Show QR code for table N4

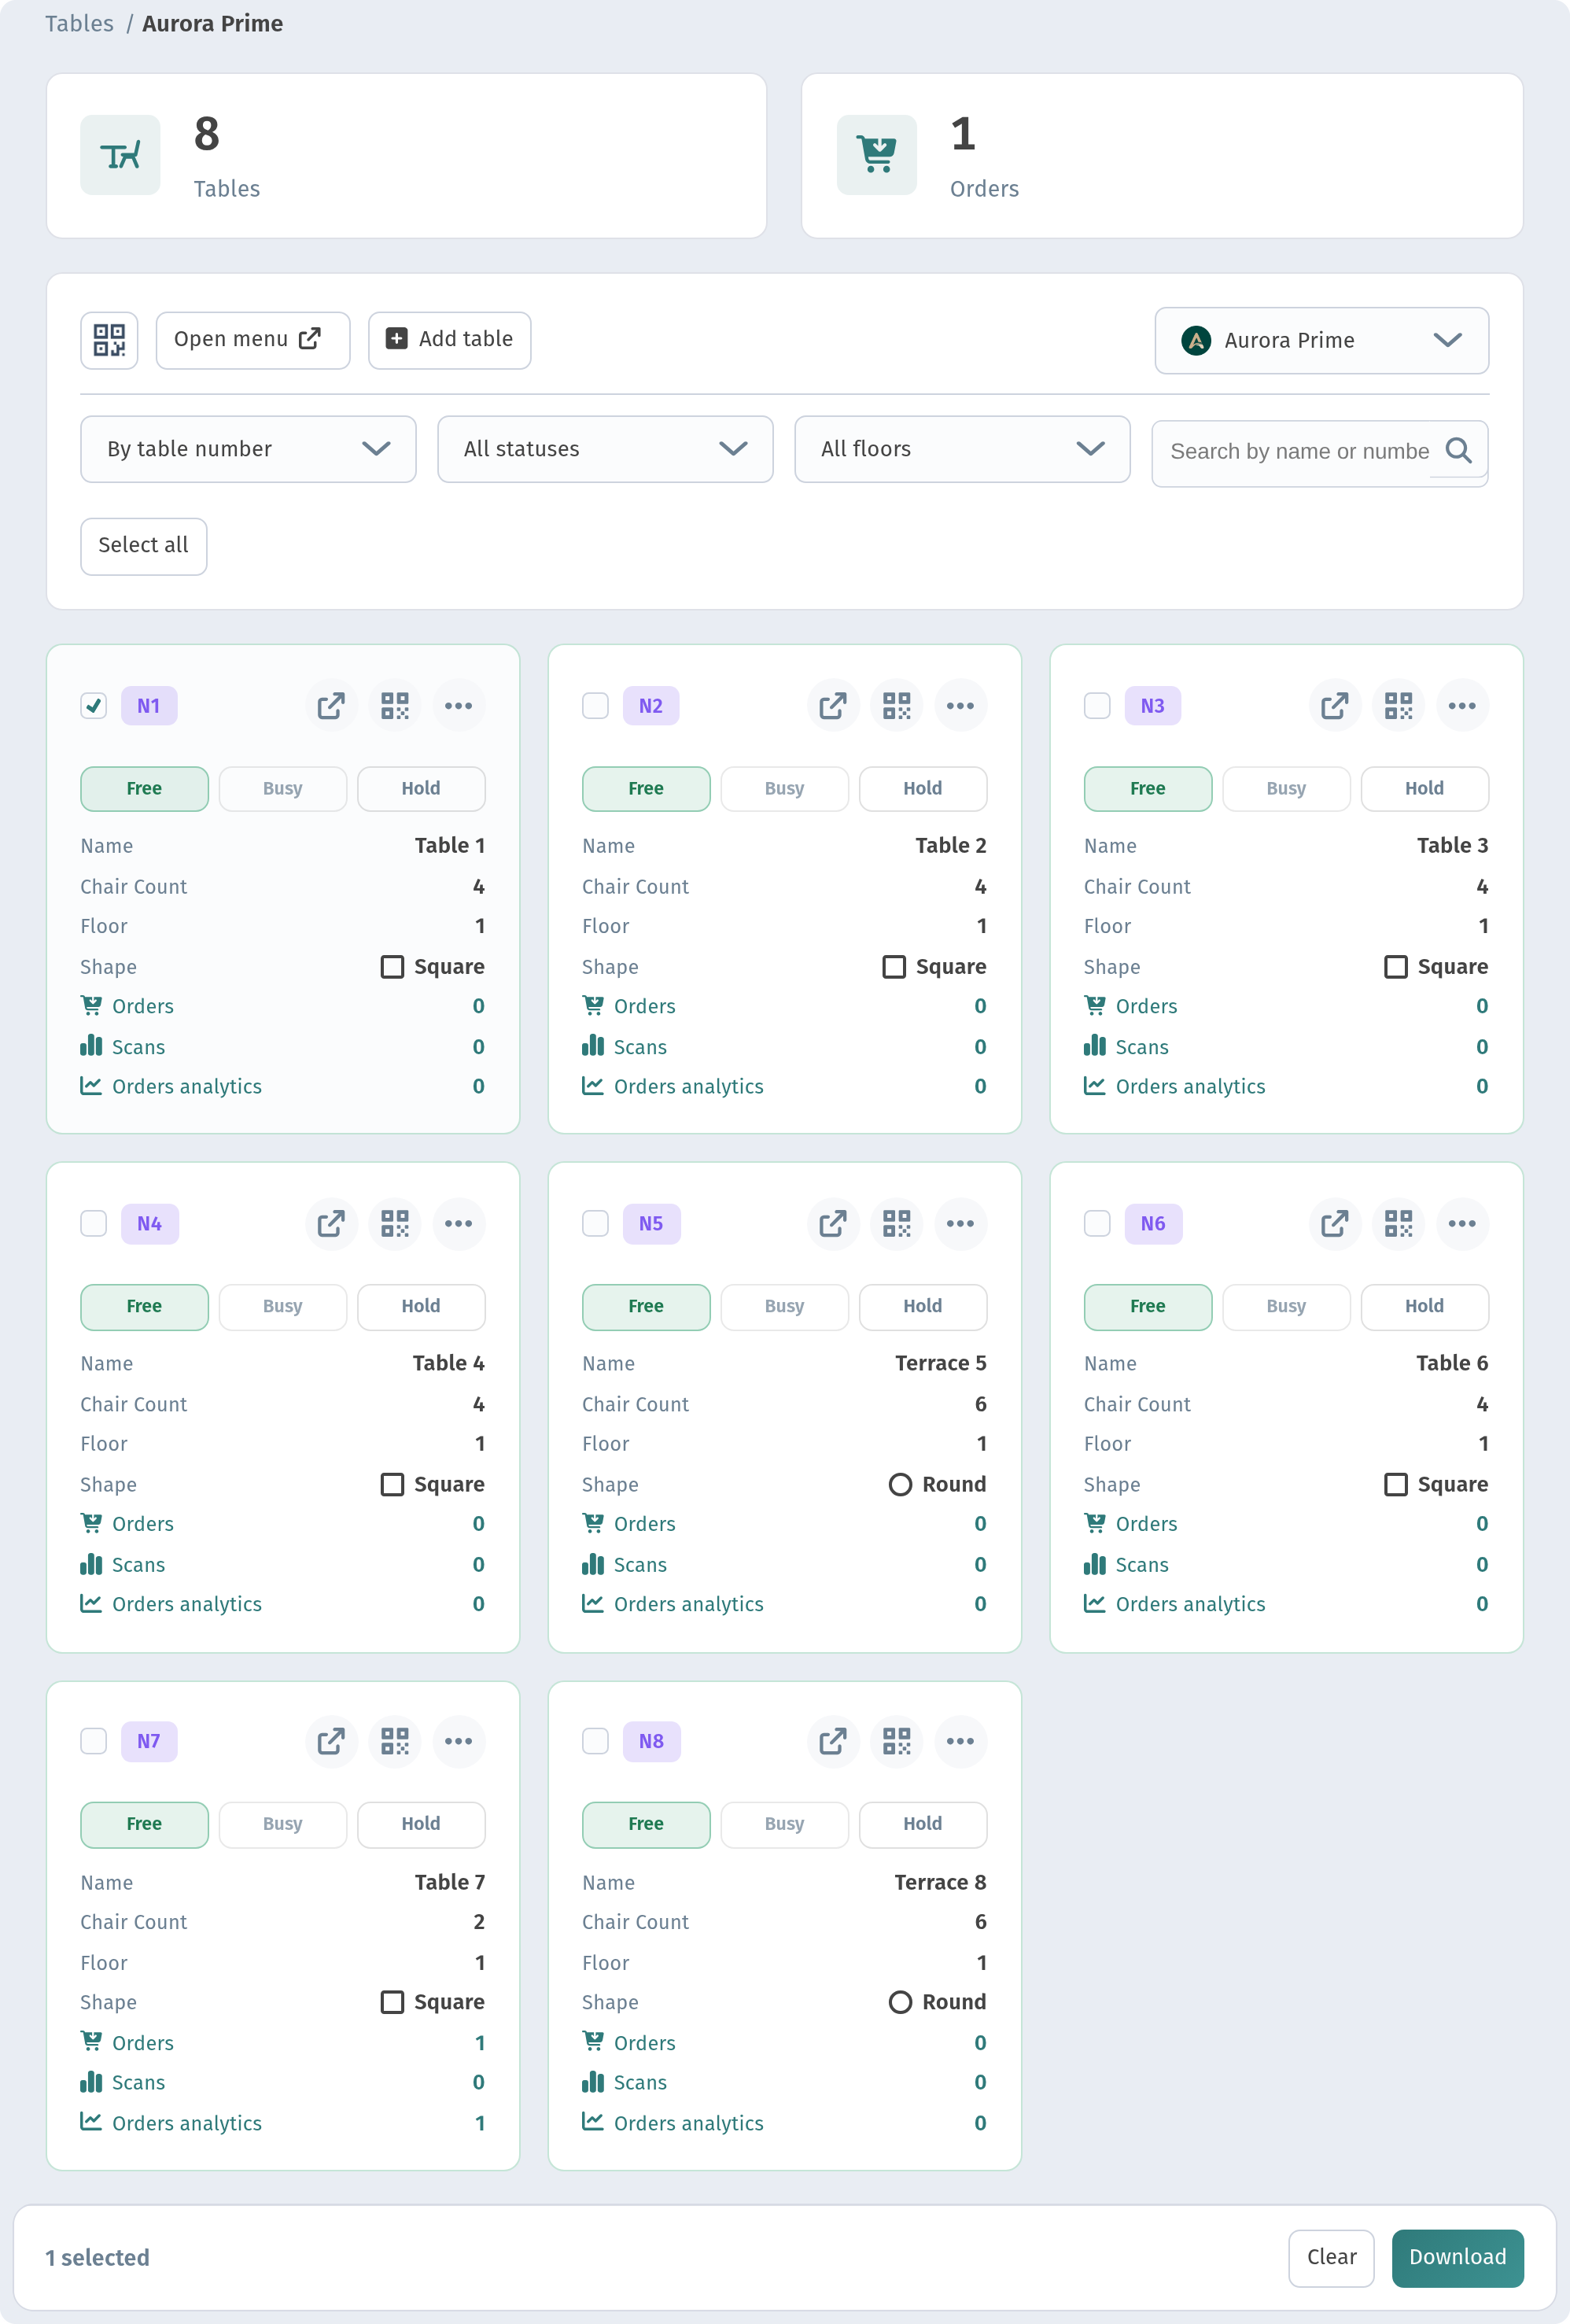coord(395,1224)
